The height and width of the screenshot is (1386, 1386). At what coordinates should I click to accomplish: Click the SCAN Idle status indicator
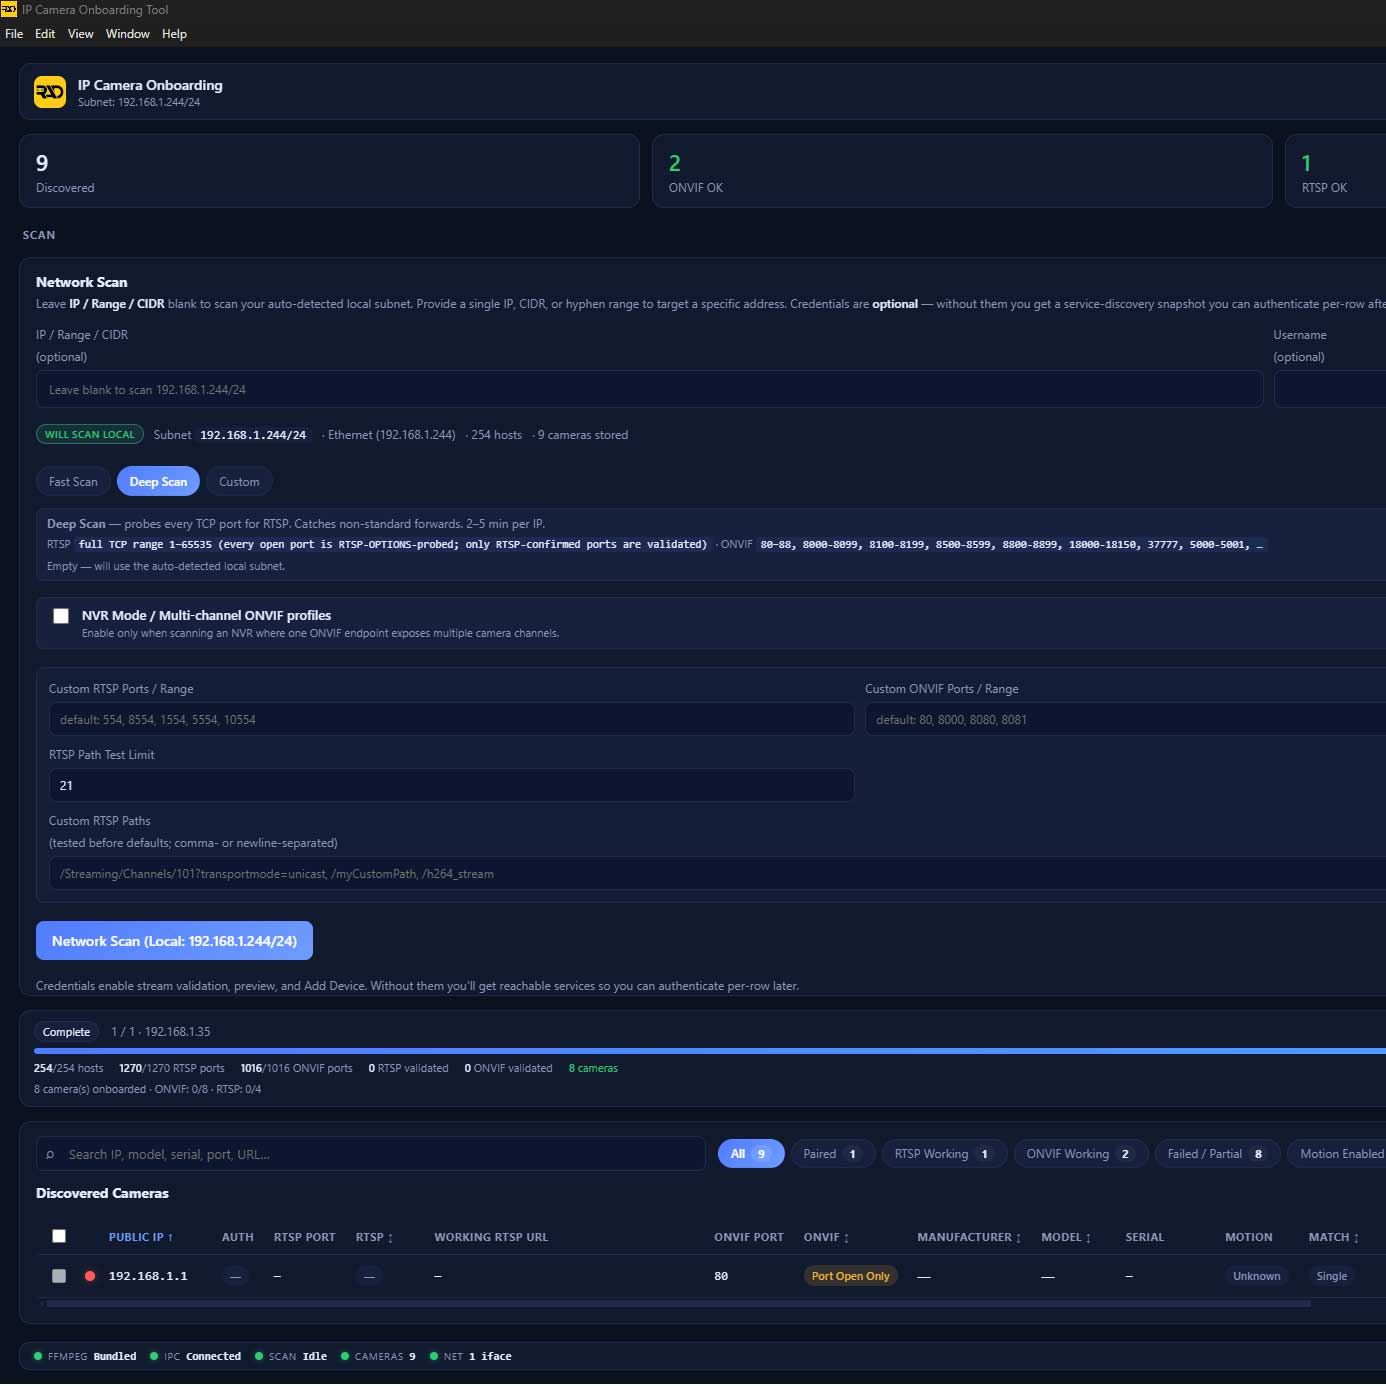[x=291, y=1356]
